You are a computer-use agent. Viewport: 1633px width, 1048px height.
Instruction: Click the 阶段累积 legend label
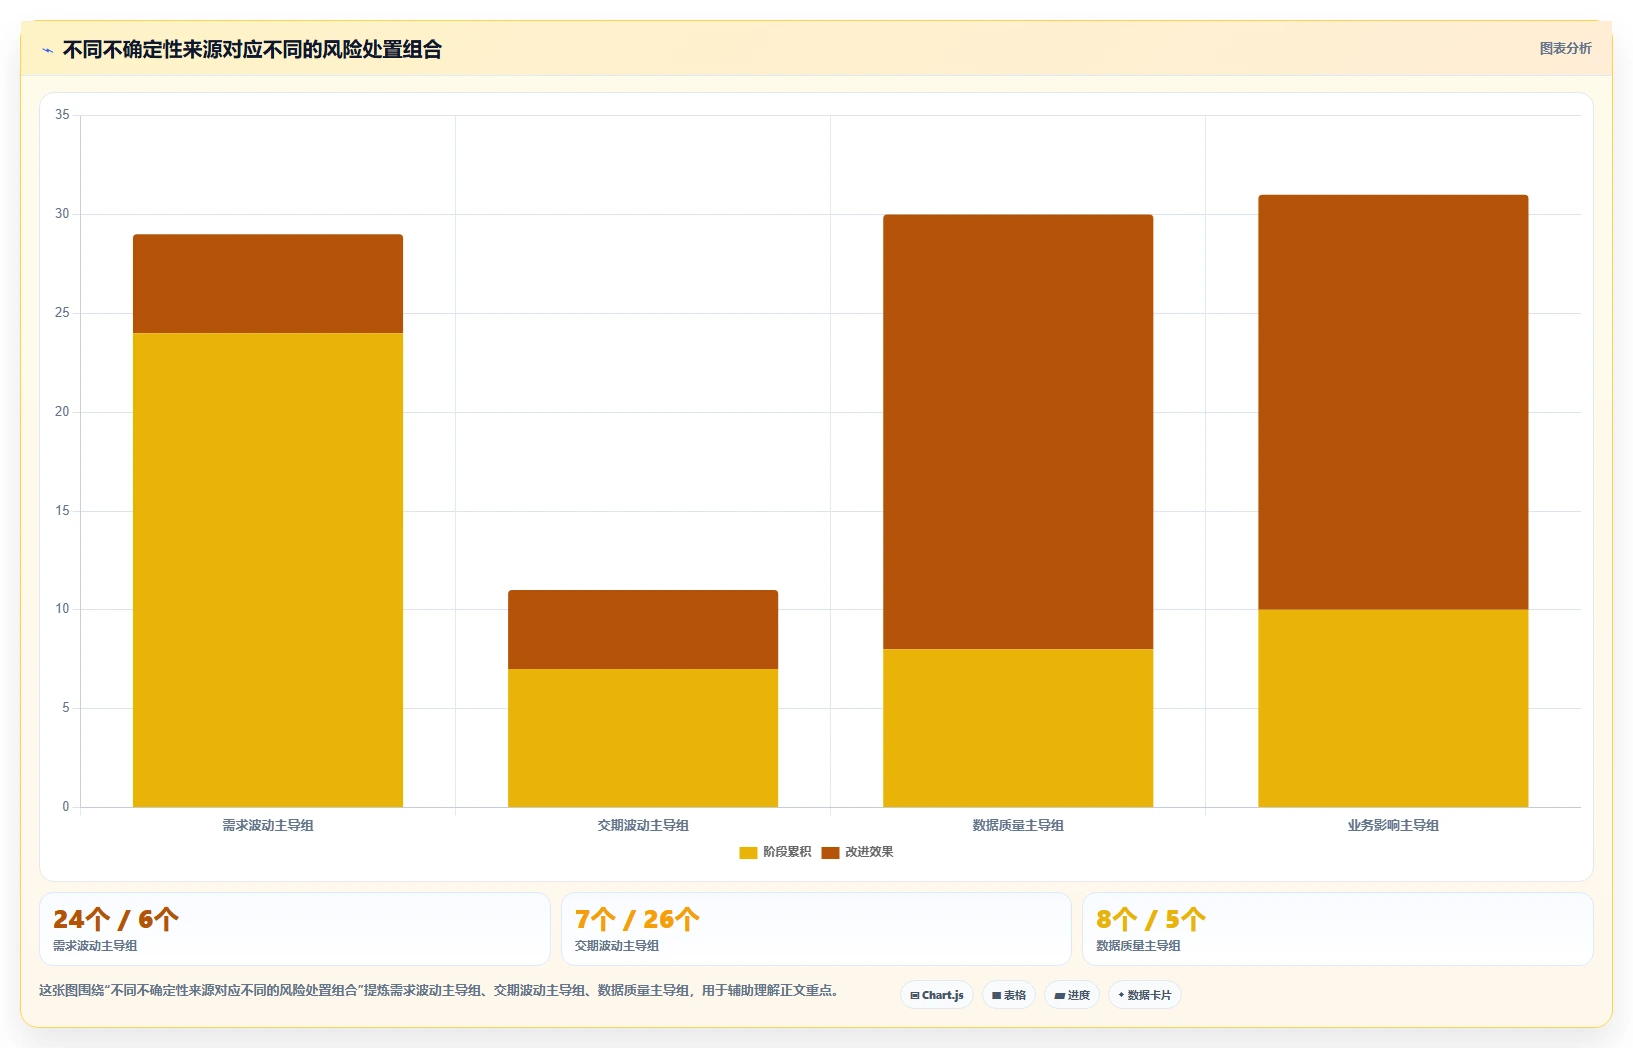[787, 852]
